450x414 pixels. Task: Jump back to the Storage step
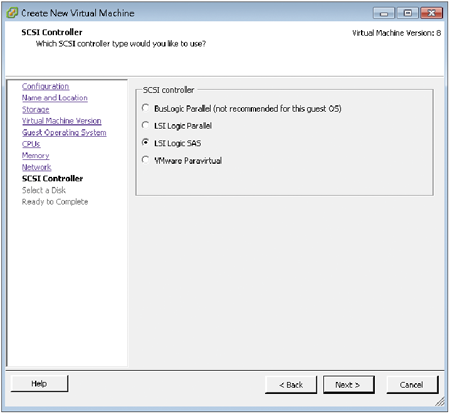click(x=35, y=110)
